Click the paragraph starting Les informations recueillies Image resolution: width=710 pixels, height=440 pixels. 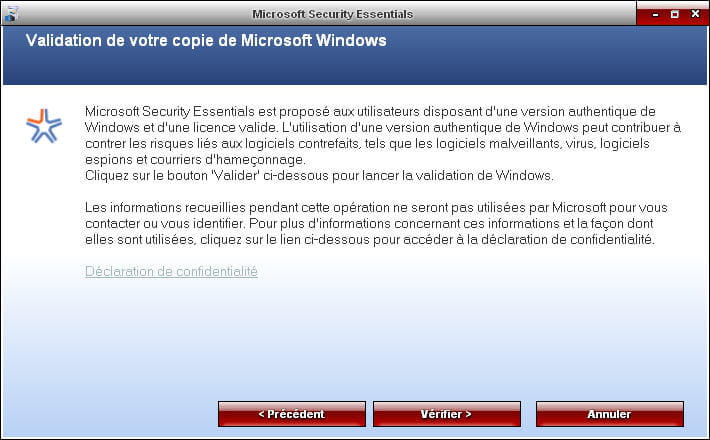[376, 224]
